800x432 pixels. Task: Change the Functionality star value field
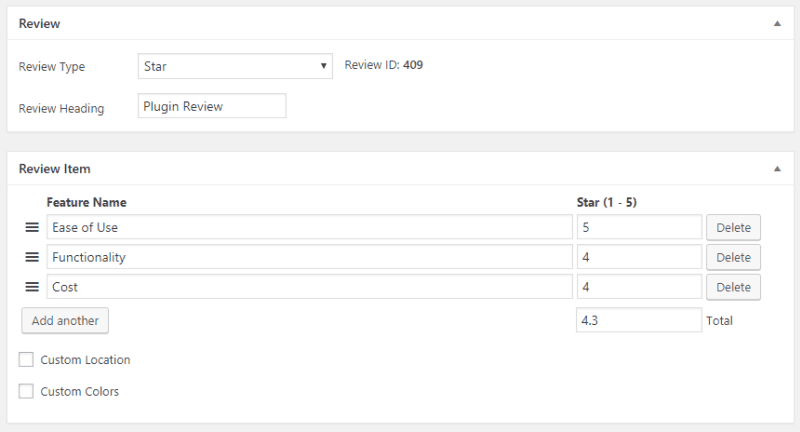click(639, 257)
